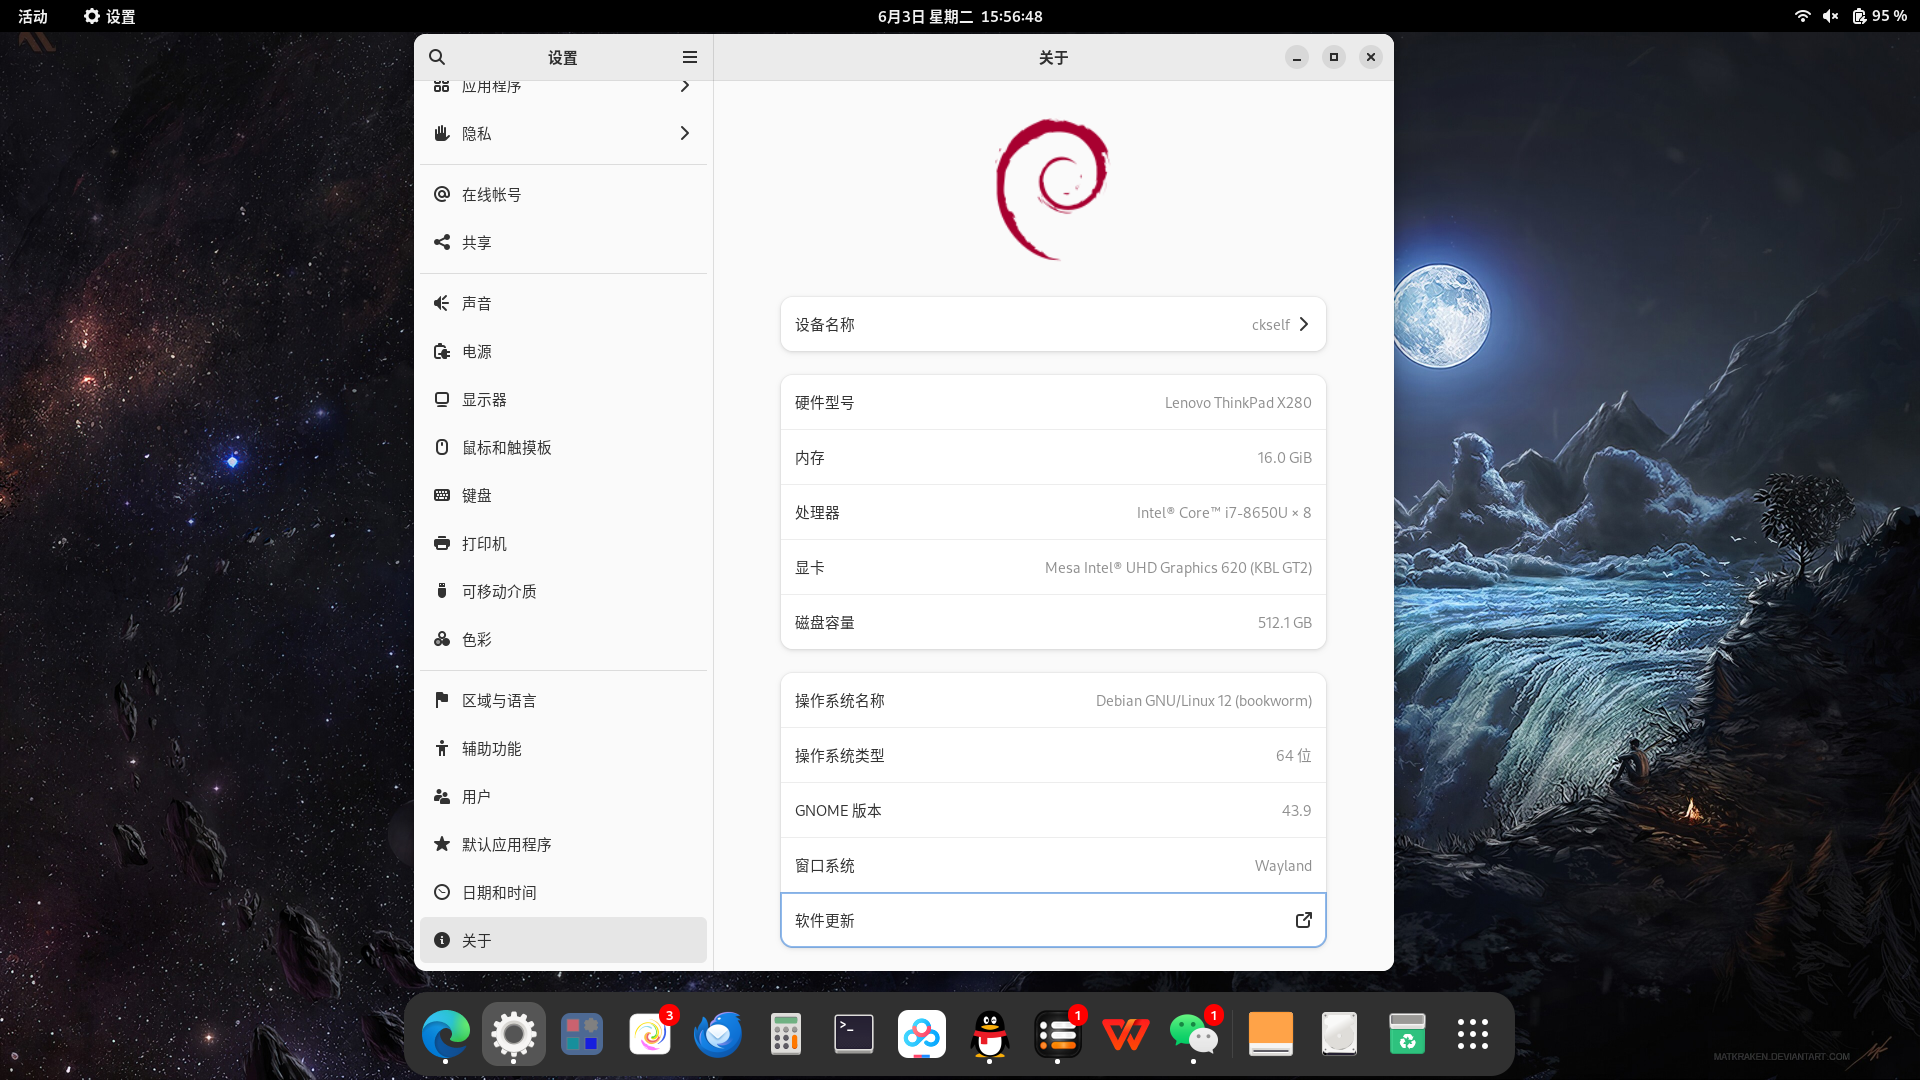The width and height of the screenshot is (1920, 1080).
Task: Open the colorful swirl app with badge 3
Action: (650, 1034)
